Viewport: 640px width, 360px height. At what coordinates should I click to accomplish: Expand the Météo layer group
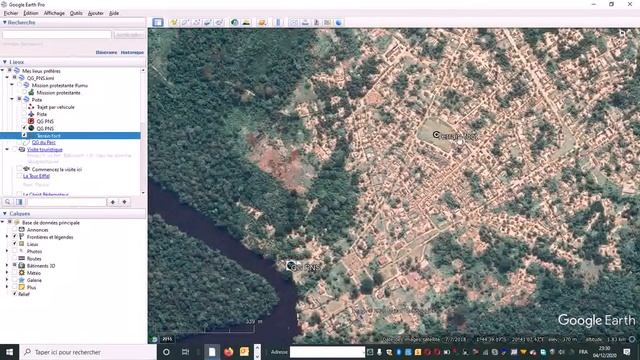(7, 273)
